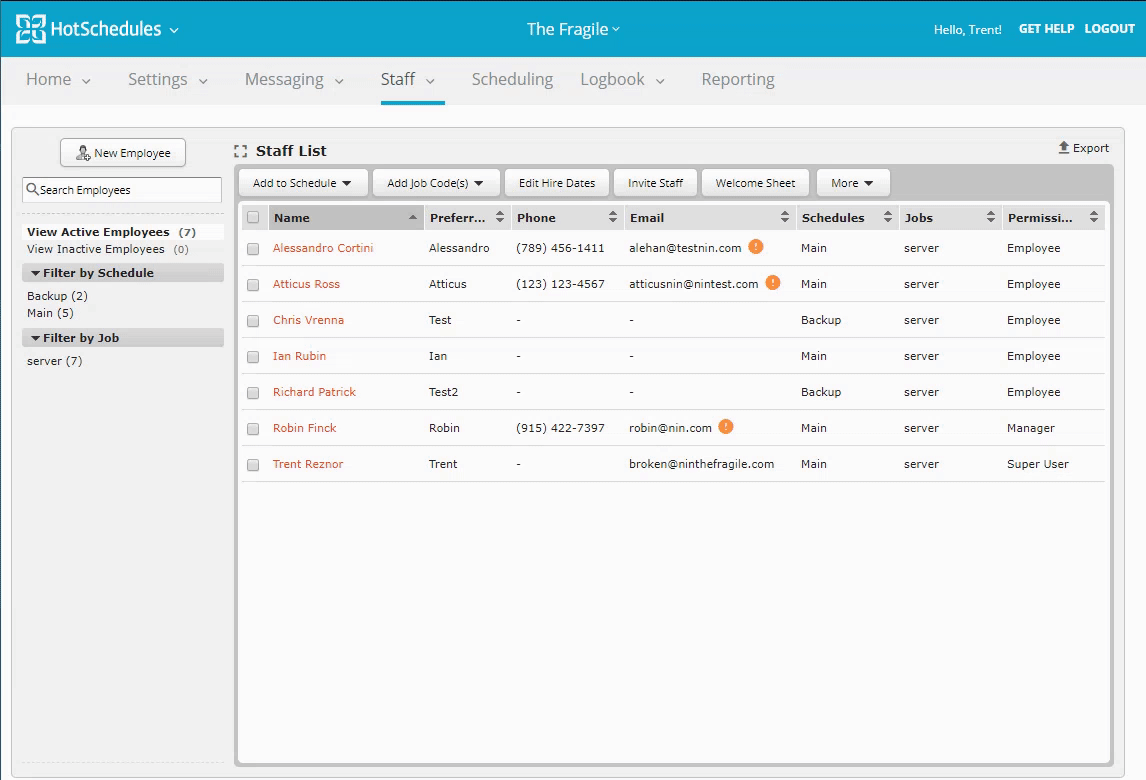This screenshot has height=780, width=1146.
Task: Open The Fragile location dropdown
Action: click(x=573, y=29)
